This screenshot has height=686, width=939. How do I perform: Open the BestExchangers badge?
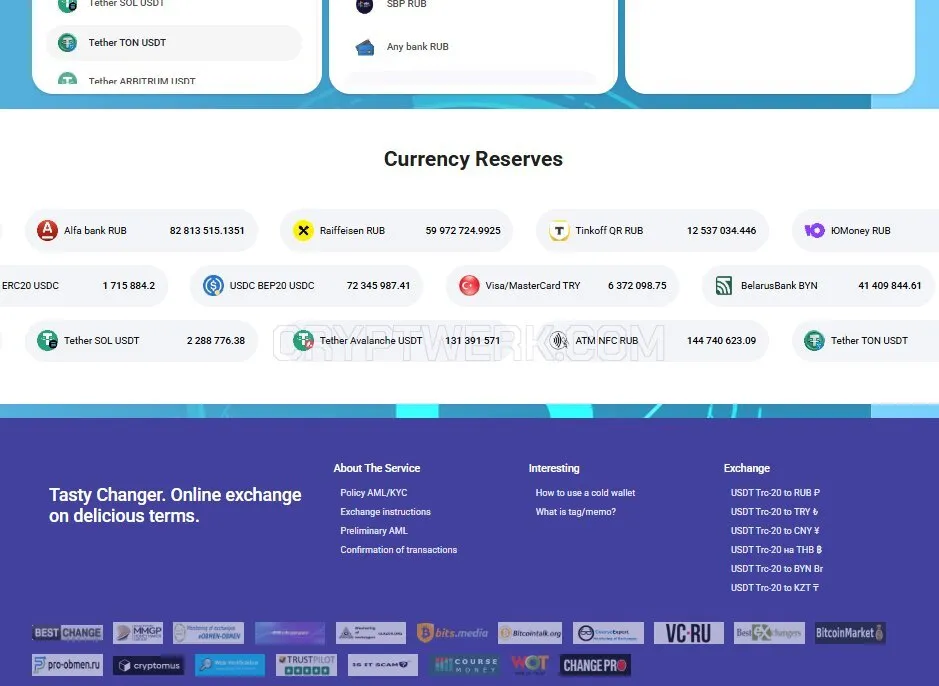click(769, 633)
